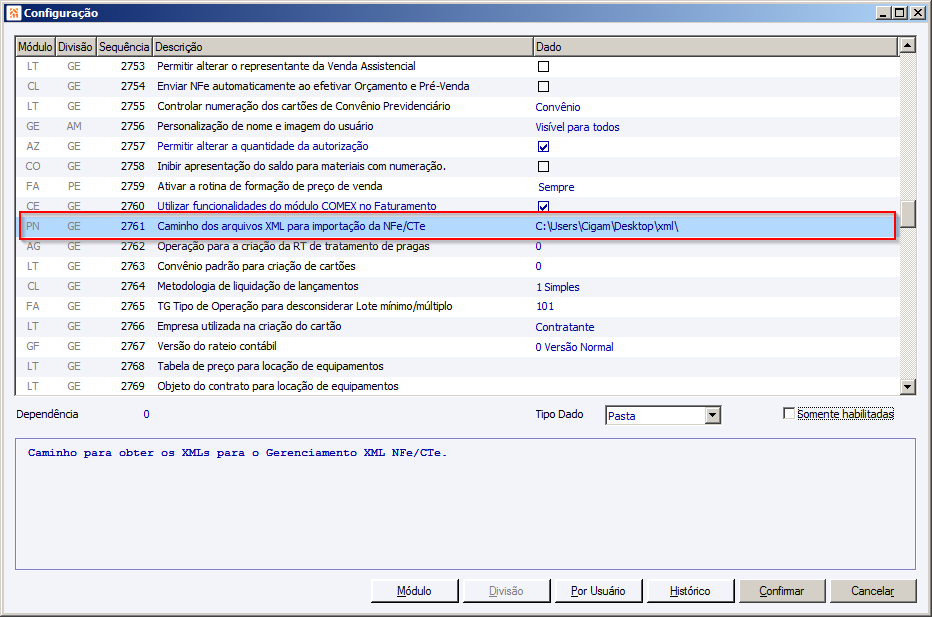Click the C:\Users\Cigam\Desktop\xml\ path value
This screenshot has height=617, width=932.
click(x=606, y=226)
